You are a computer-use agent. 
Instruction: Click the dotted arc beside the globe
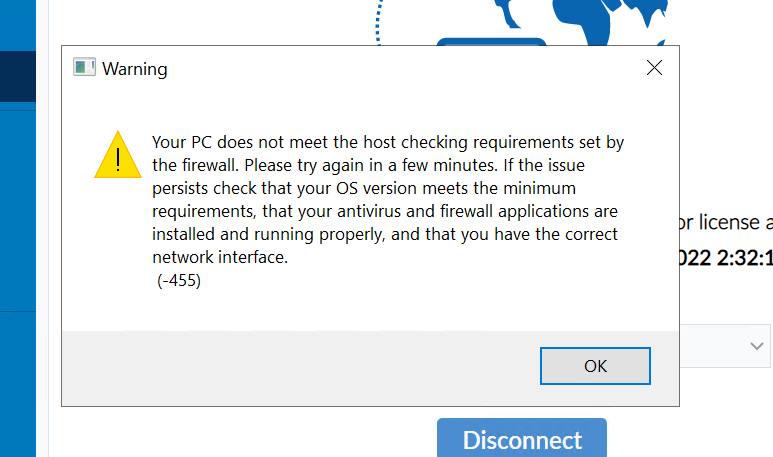(382, 22)
